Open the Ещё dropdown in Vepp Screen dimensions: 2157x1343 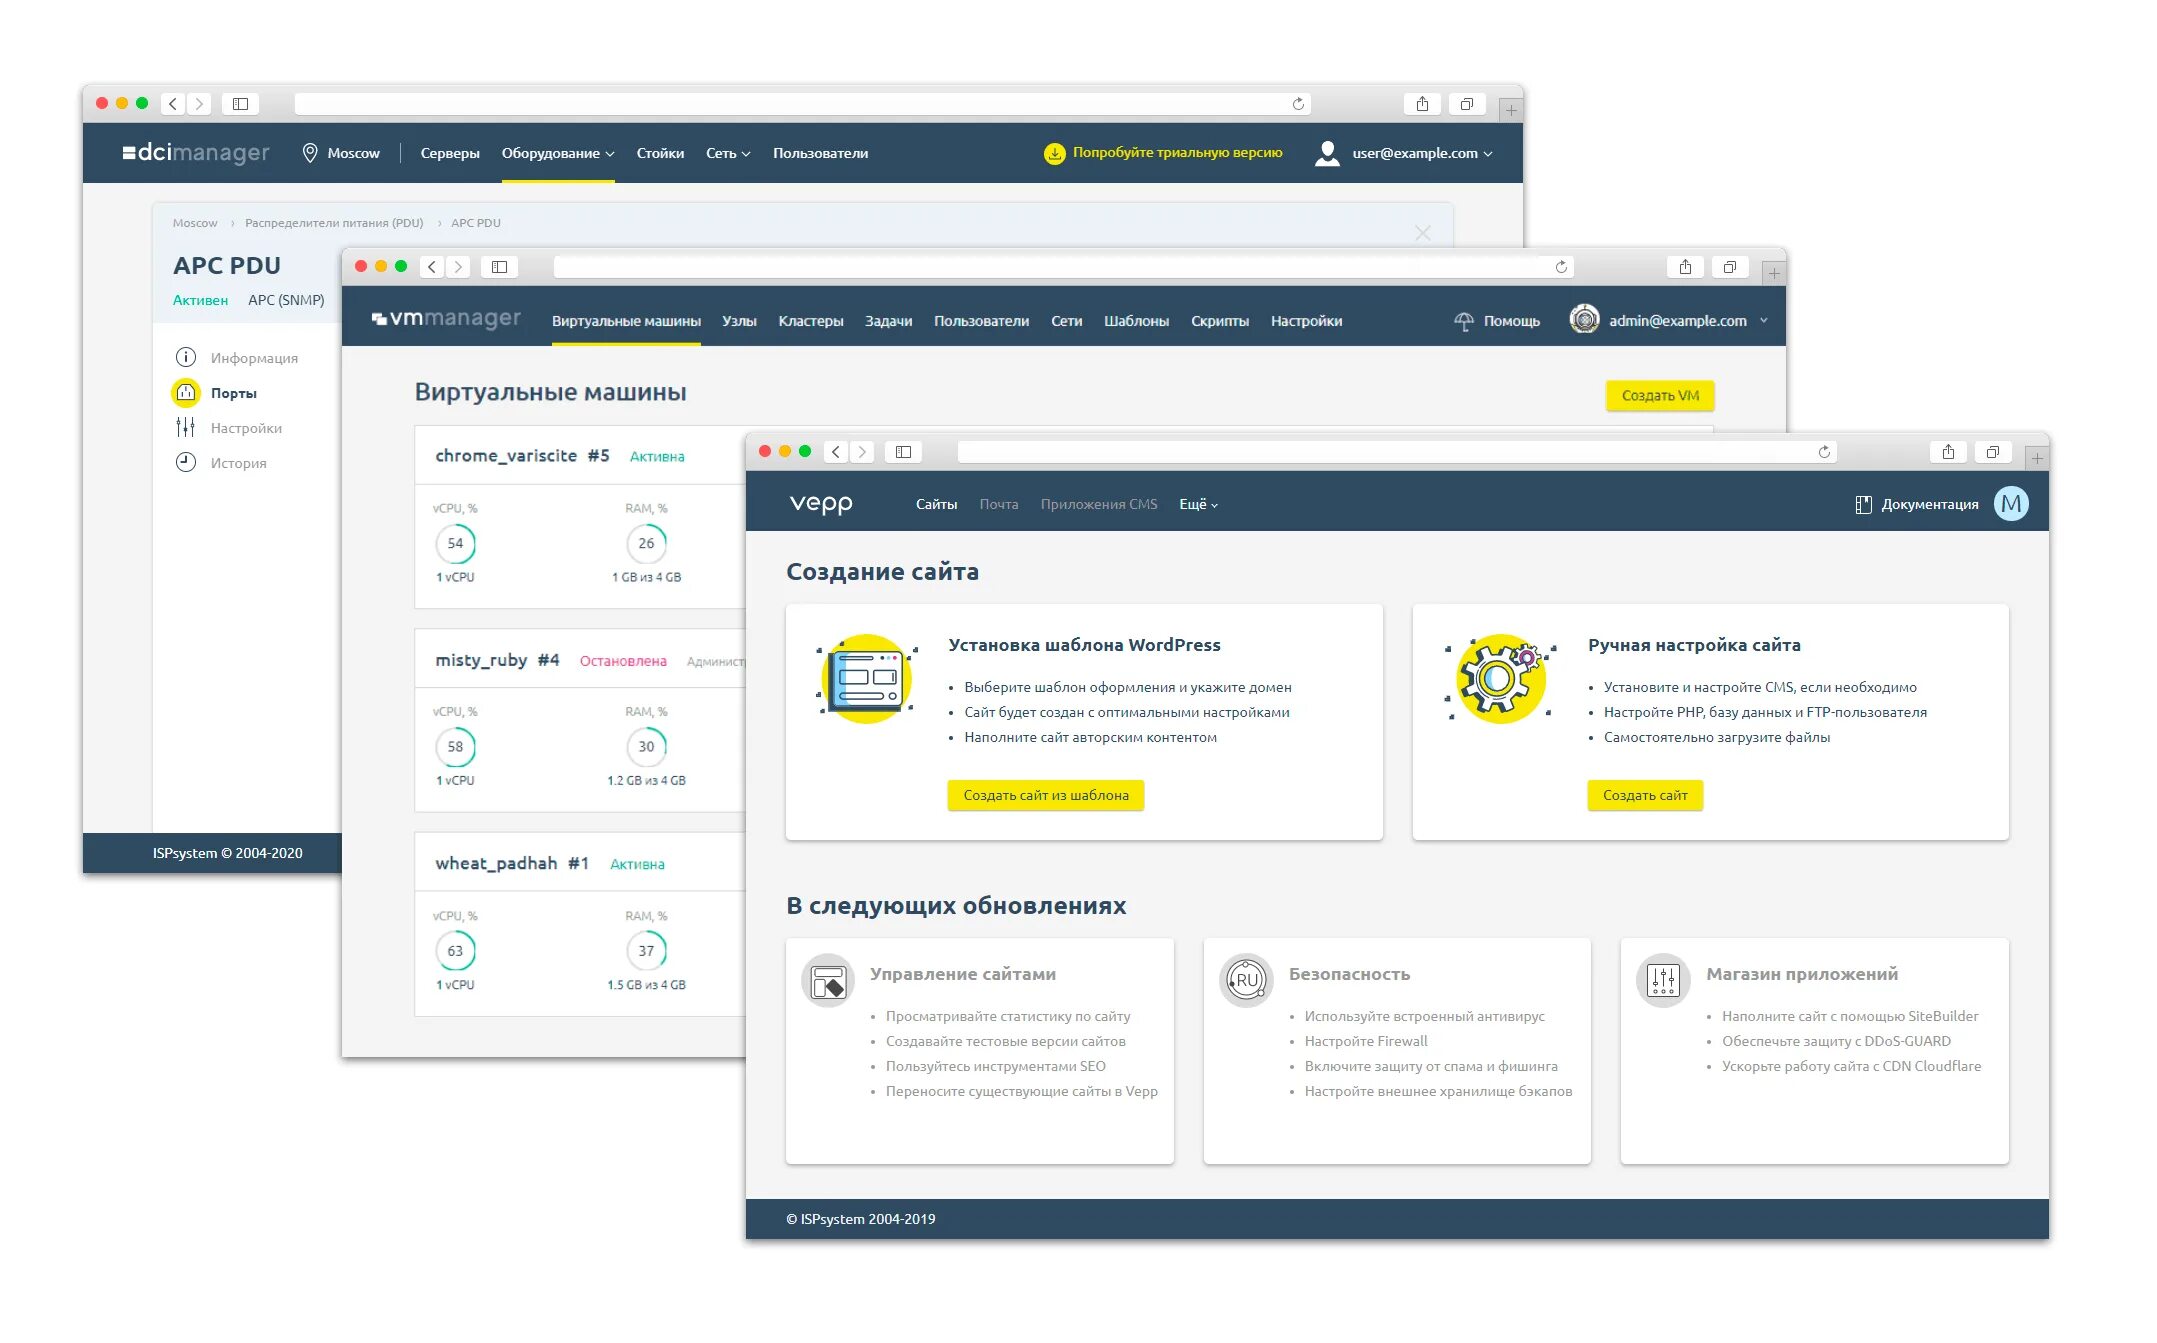click(1198, 504)
